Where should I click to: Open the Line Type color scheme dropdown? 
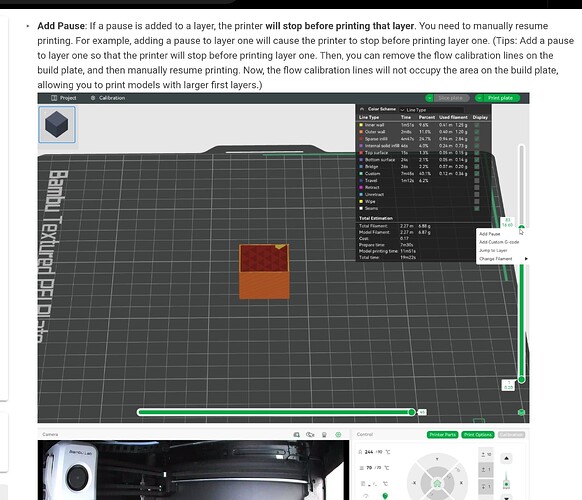(431, 110)
